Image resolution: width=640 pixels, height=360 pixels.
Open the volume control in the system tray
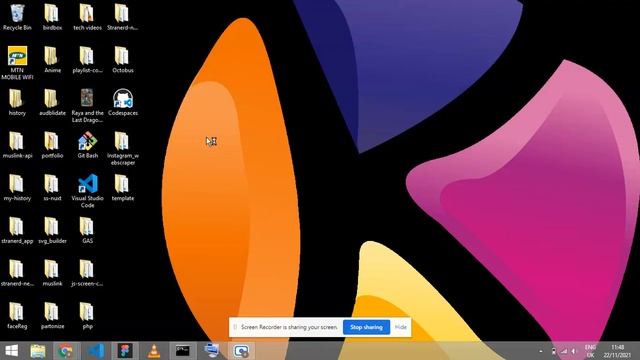(574, 351)
